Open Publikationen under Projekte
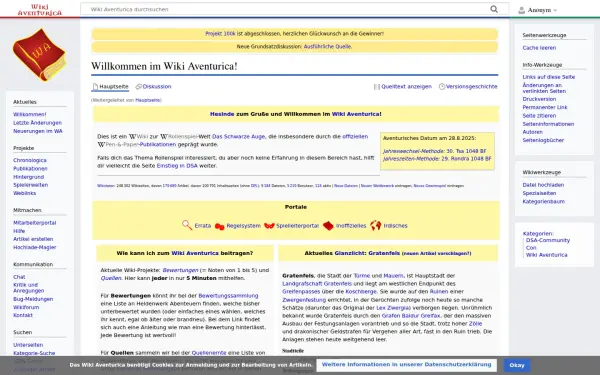This screenshot has height=375, width=600. (30, 169)
